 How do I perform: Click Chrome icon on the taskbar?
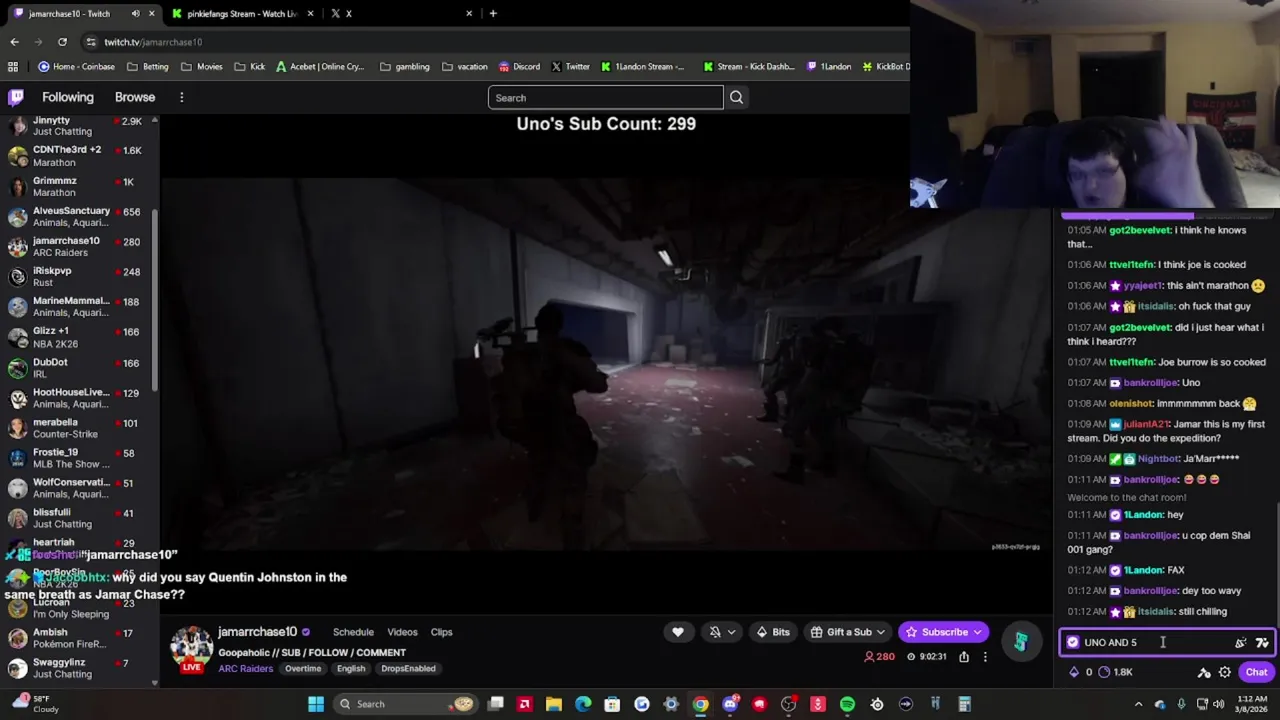(x=700, y=704)
